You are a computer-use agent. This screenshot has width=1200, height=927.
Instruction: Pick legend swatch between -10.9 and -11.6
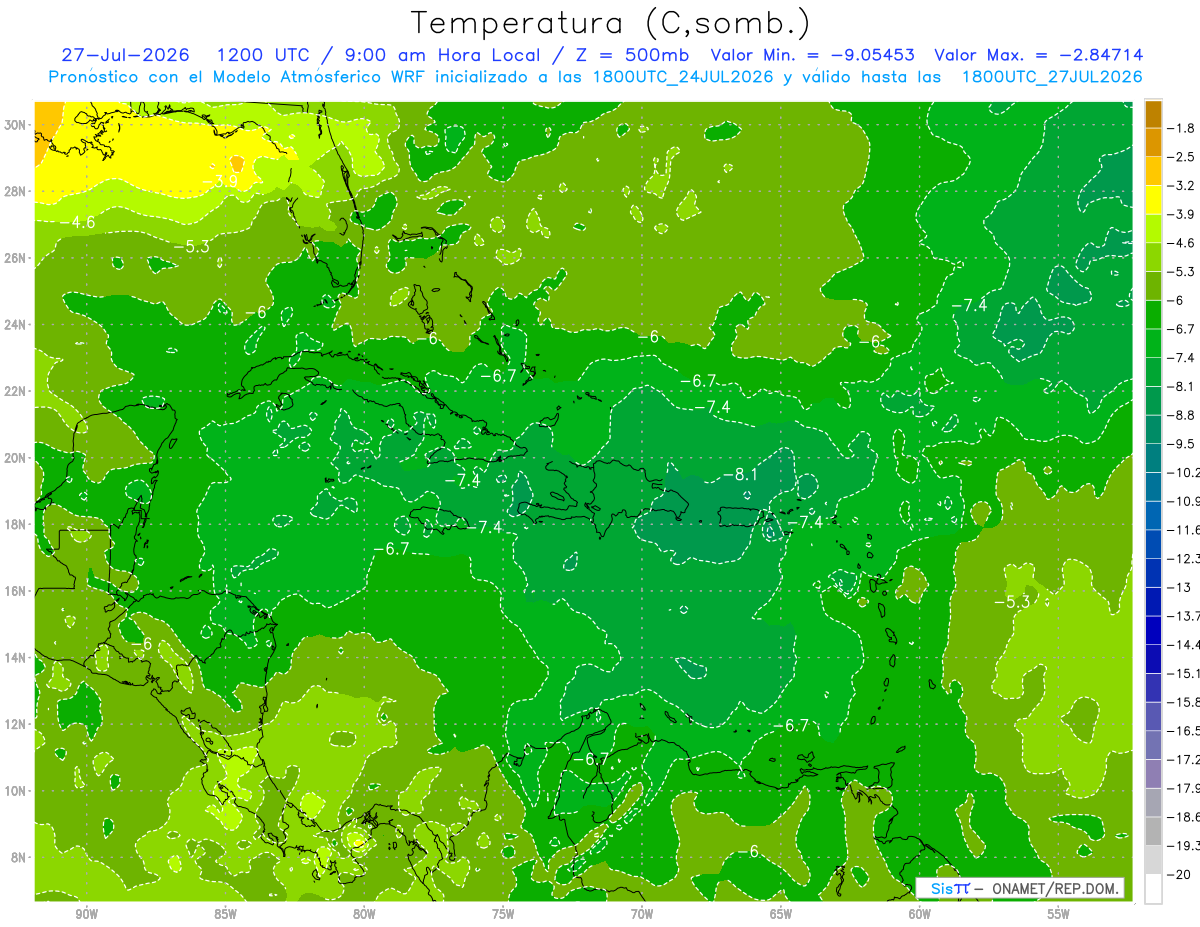coord(1153,515)
